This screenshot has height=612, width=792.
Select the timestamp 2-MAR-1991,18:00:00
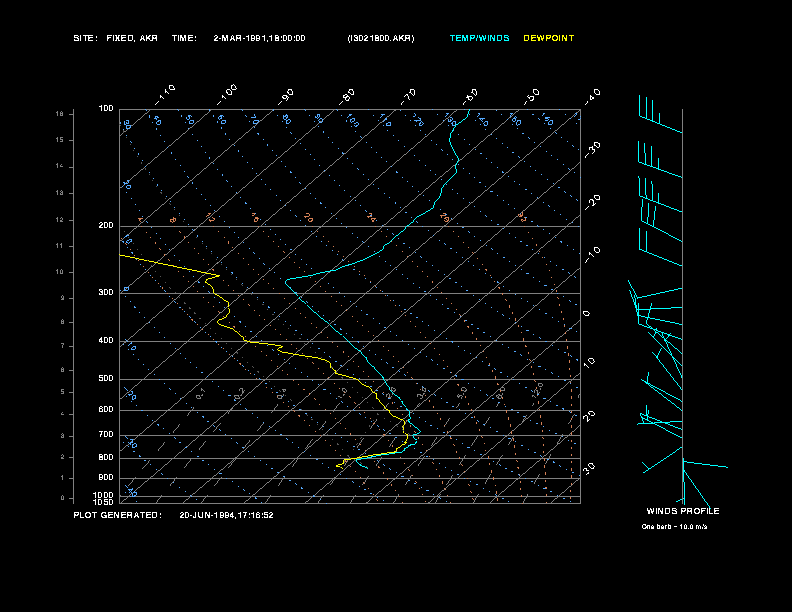(x=259, y=38)
